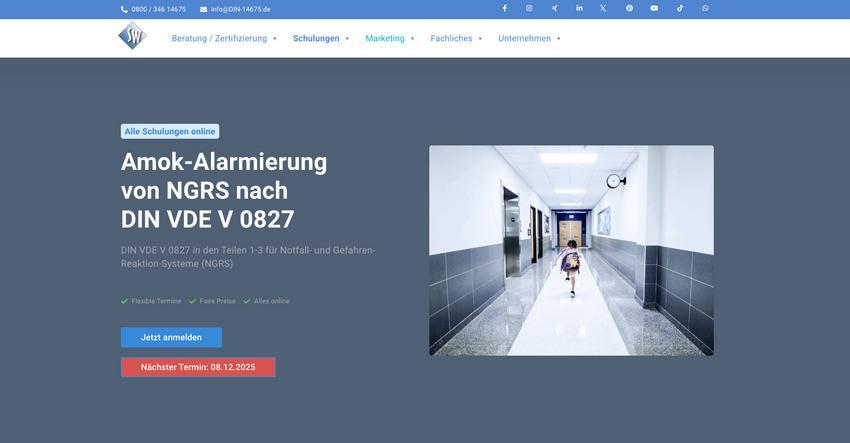
Task: Open the Instagram social icon
Action: [529, 8]
